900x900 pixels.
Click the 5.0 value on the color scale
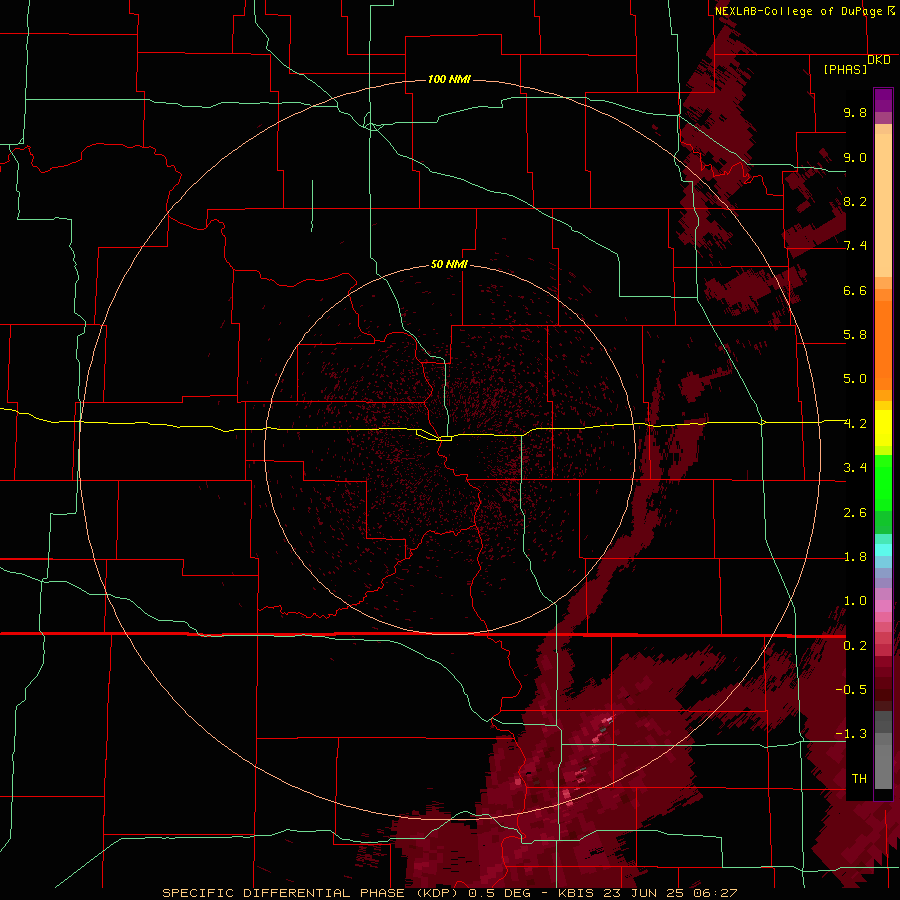tap(855, 379)
